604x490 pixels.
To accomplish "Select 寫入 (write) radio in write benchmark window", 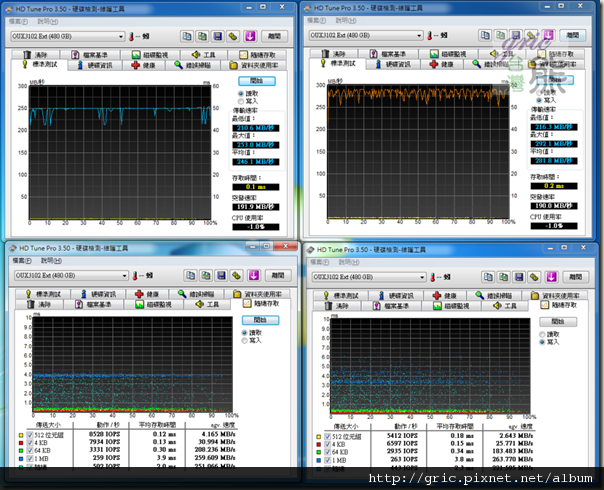I will click(x=539, y=100).
